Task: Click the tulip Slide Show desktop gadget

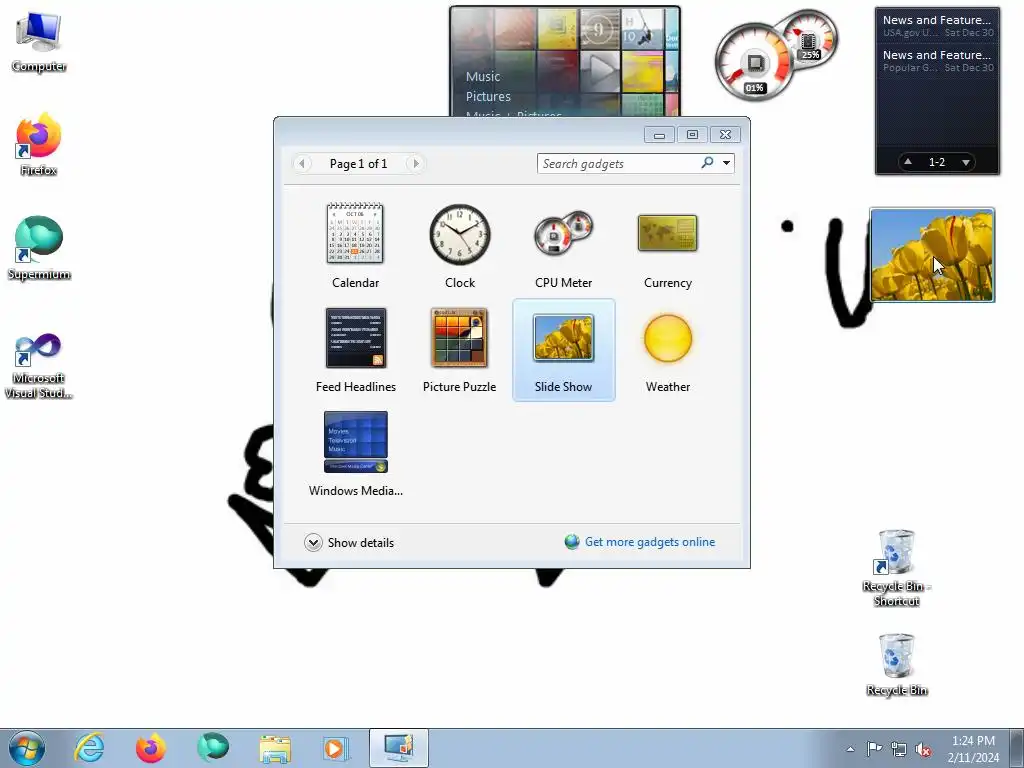Action: 932,255
